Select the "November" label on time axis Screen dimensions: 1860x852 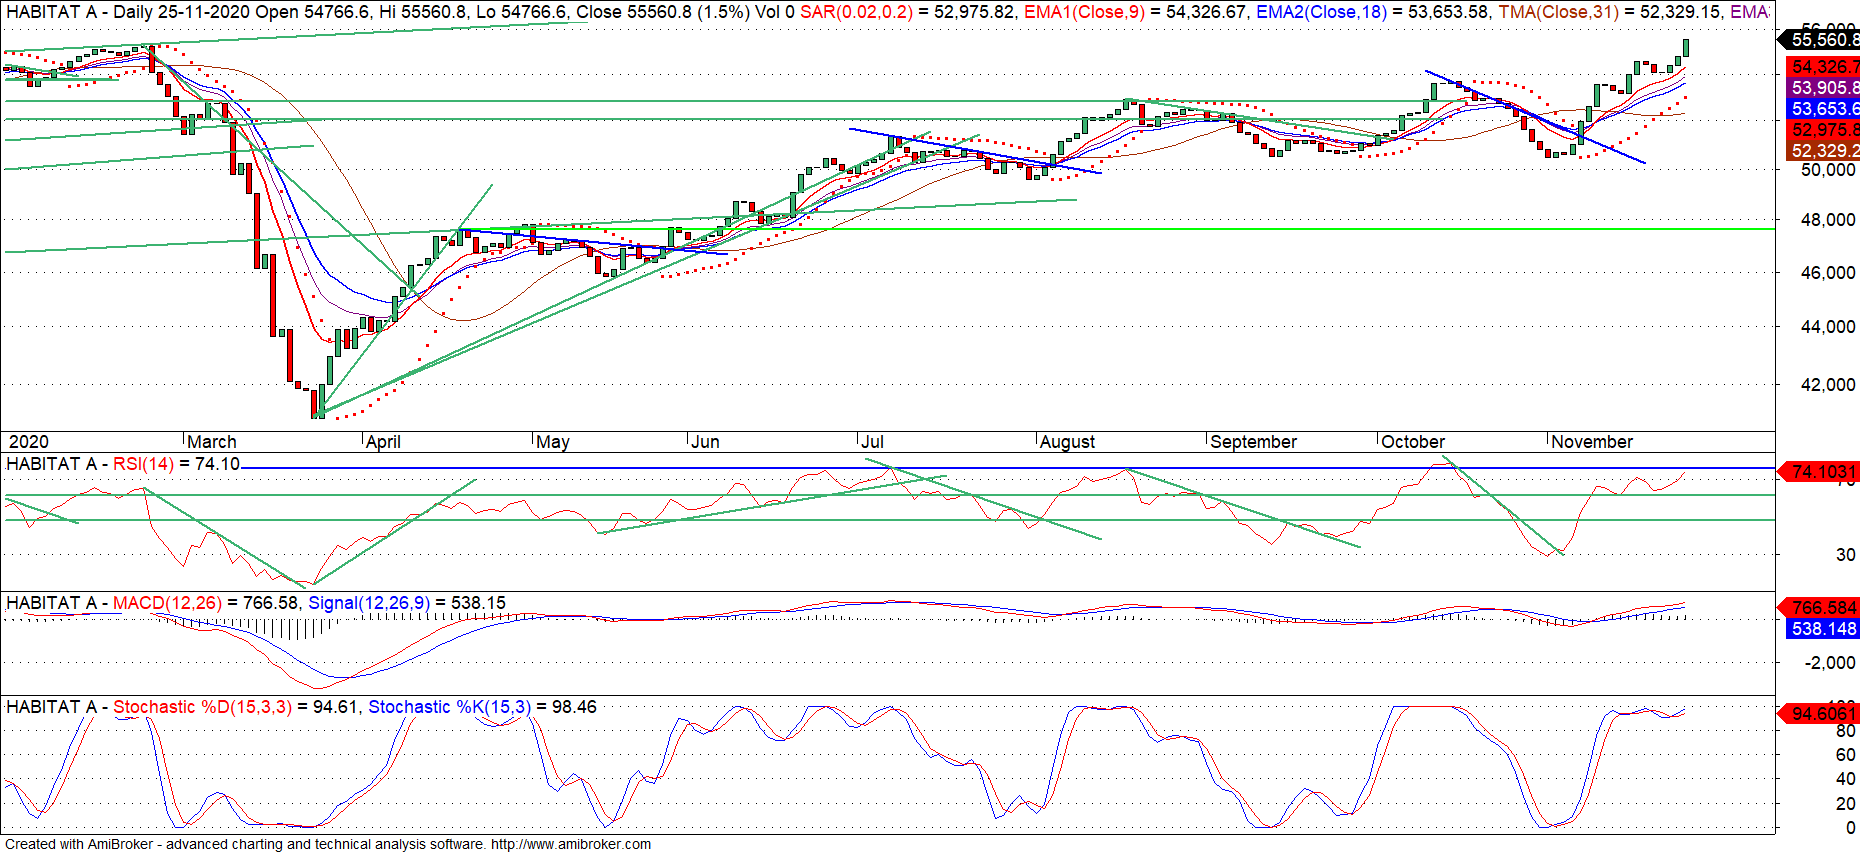(1592, 442)
